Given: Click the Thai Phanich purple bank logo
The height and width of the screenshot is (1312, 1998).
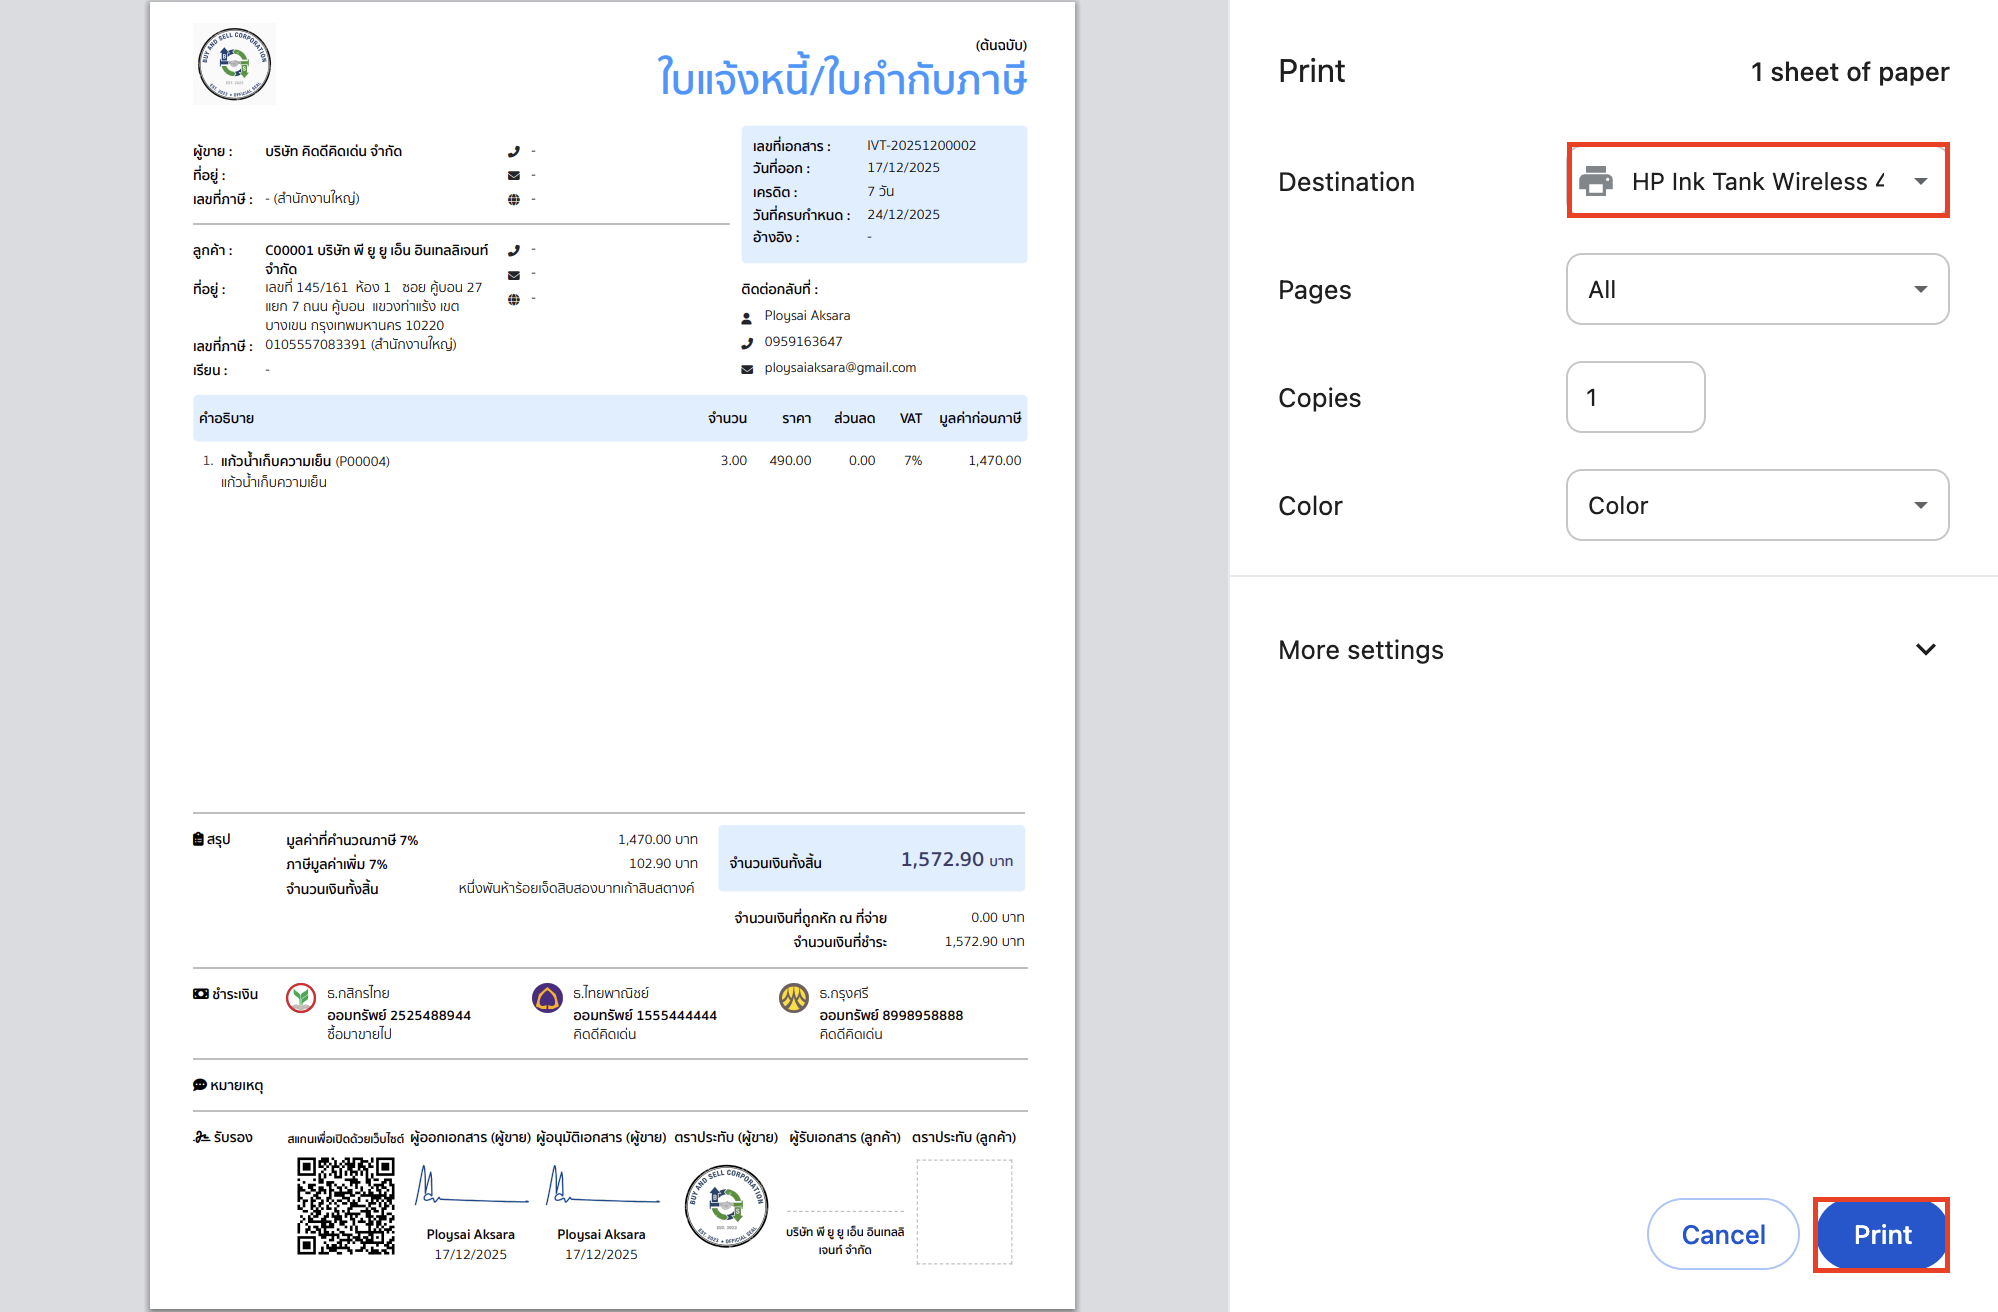Looking at the screenshot, I should [547, 999].
